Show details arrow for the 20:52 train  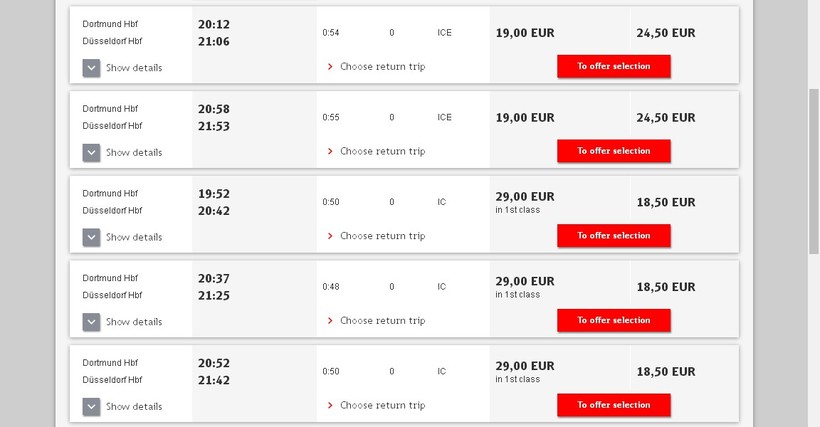coord(91,407)
